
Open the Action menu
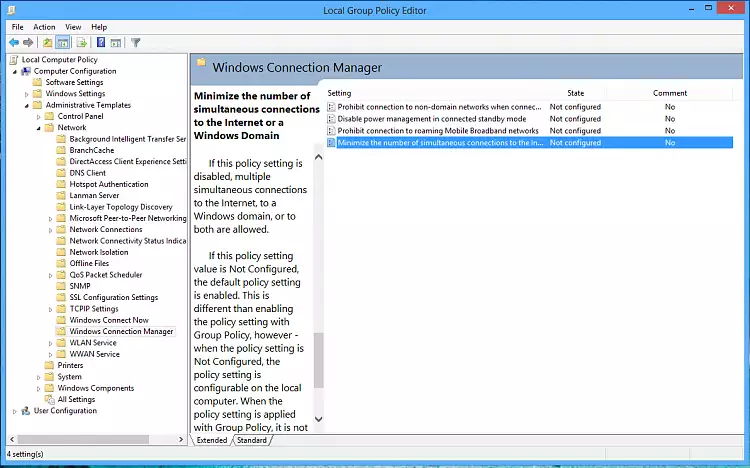coord(44,27)
